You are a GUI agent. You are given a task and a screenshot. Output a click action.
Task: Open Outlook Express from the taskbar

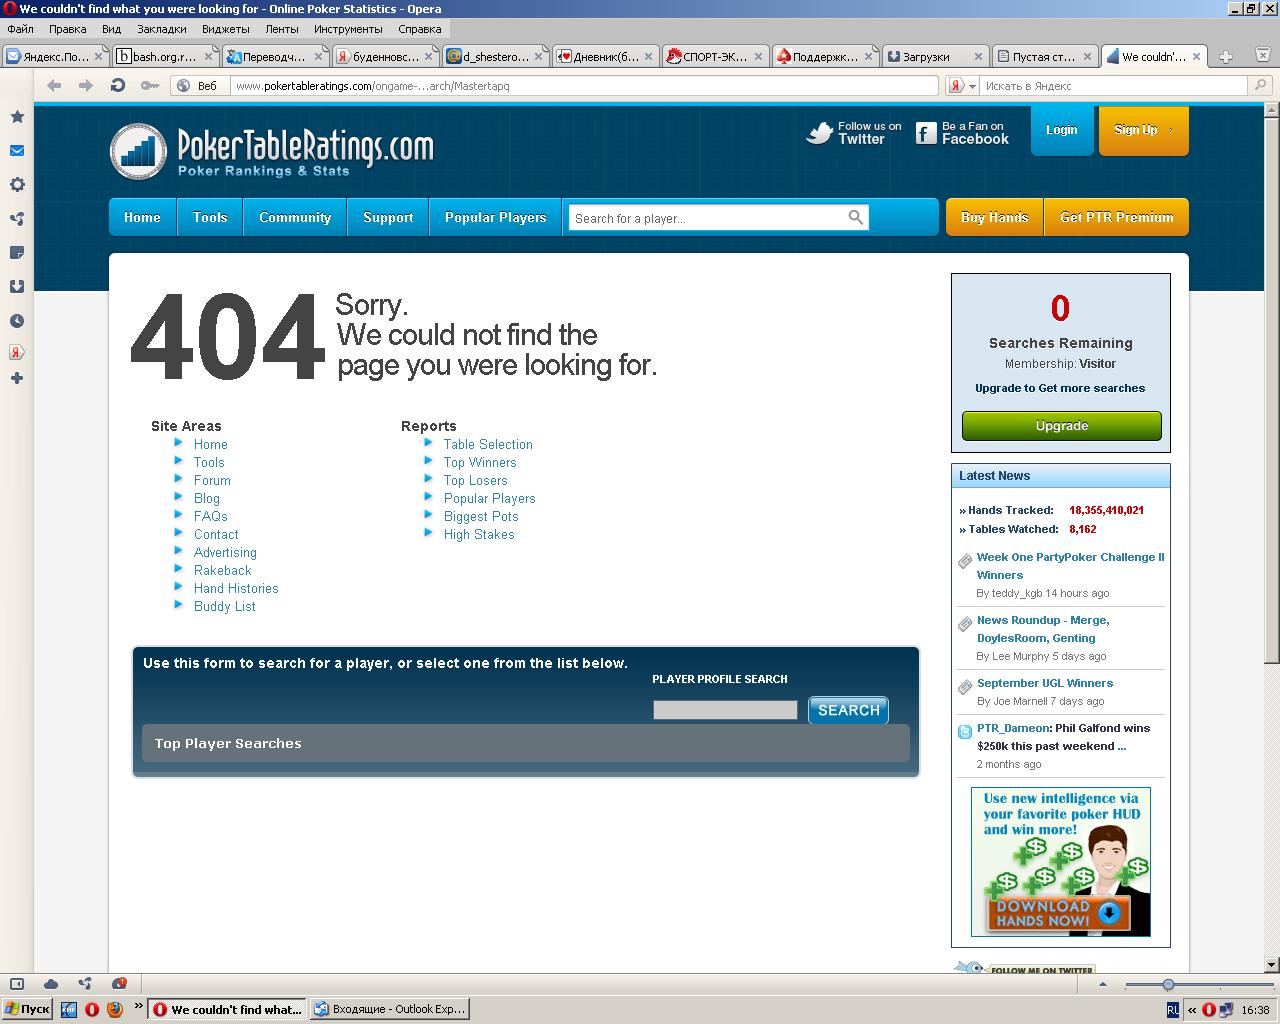[390, 1009]
